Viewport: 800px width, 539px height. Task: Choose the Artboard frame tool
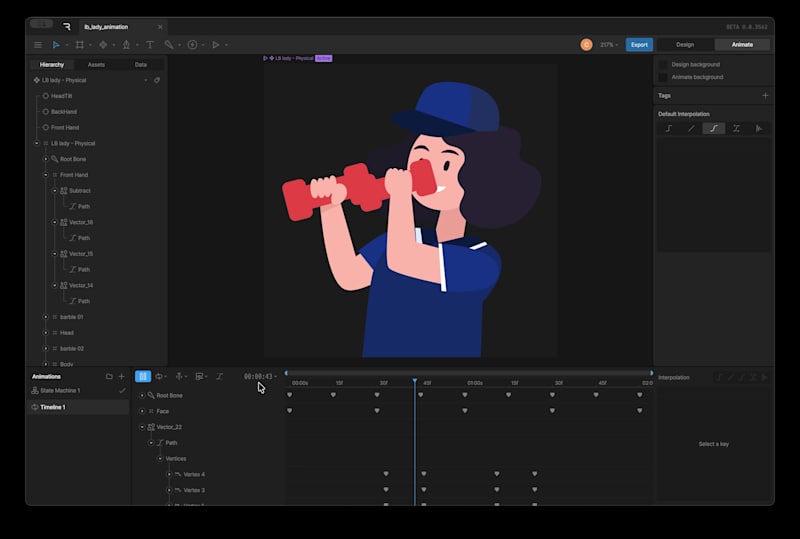coord(80,45)
